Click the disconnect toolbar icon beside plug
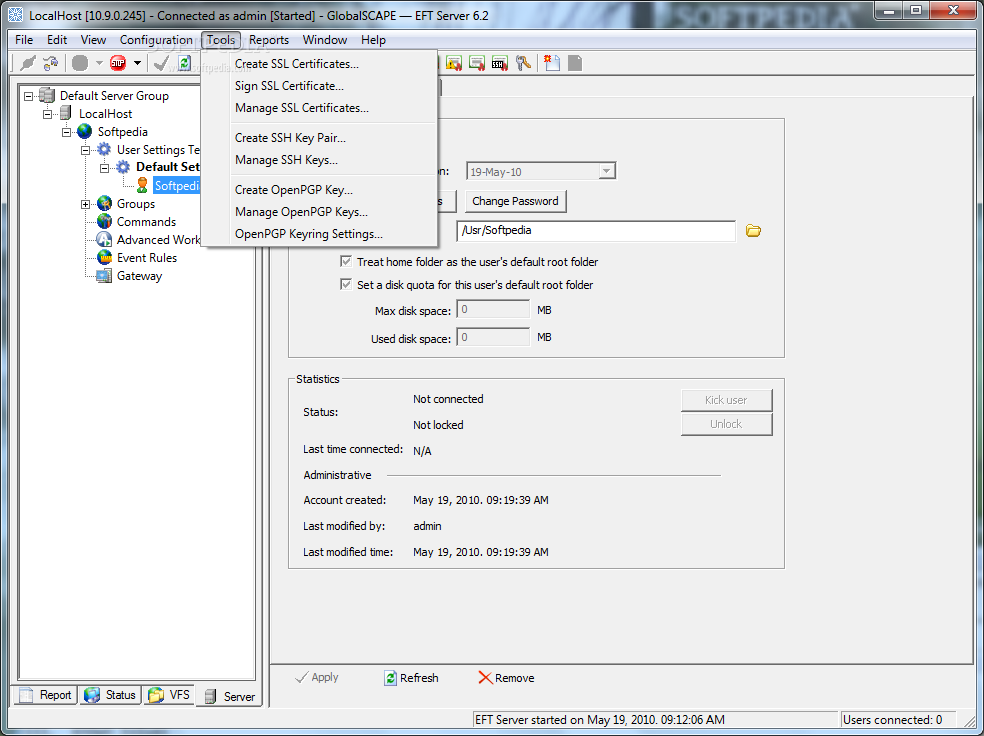The width and height of the screenshot is (984, 736). click(x=51, y=63)
